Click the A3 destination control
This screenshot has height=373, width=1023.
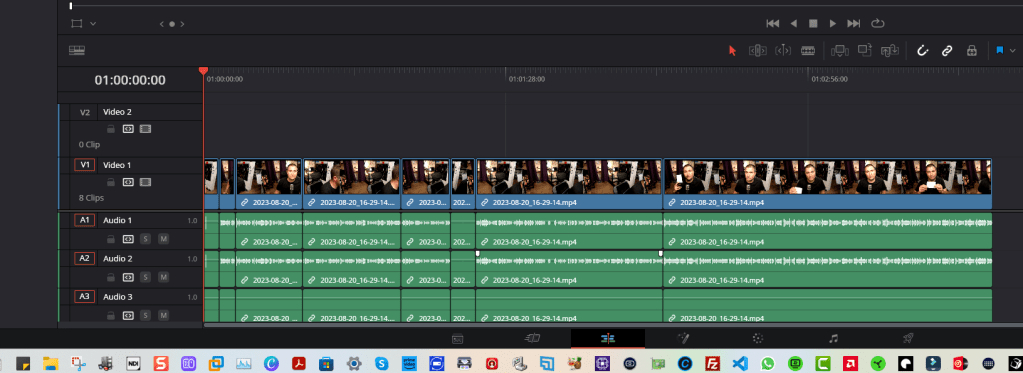tap(85, 297)
